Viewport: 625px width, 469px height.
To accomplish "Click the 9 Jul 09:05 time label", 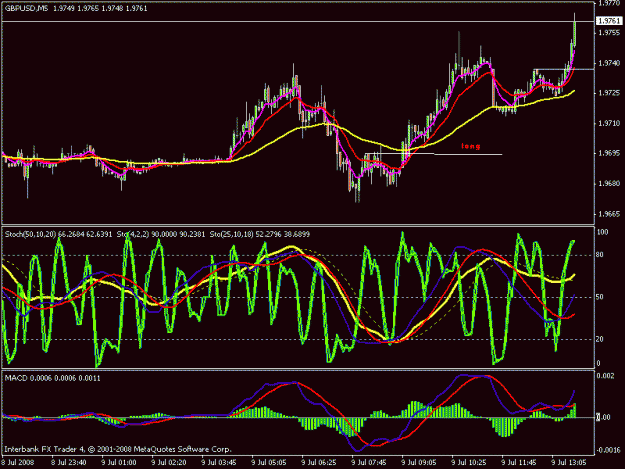I will coord(419,463).
